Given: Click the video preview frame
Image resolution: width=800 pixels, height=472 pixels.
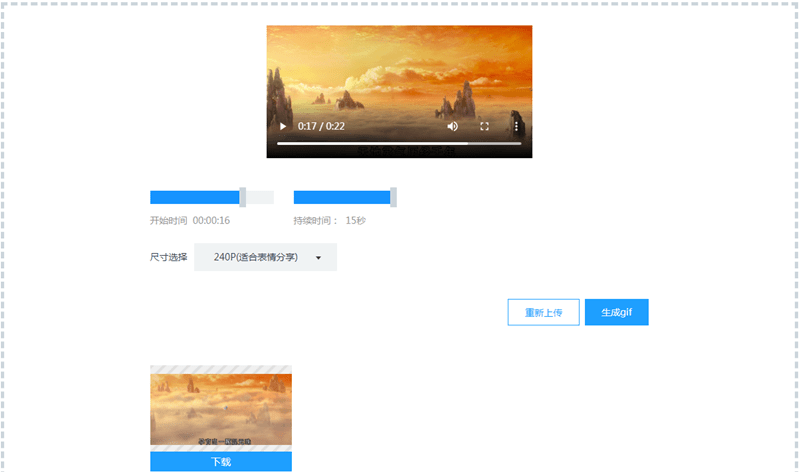Looking at the screenshot, I should point(399,75).
